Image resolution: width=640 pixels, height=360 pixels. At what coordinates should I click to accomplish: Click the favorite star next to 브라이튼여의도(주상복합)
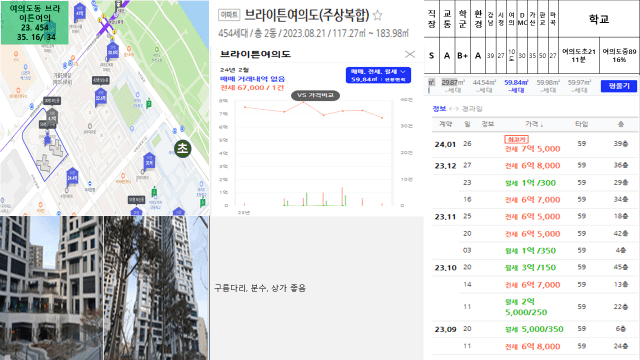(x=378, y=16)
